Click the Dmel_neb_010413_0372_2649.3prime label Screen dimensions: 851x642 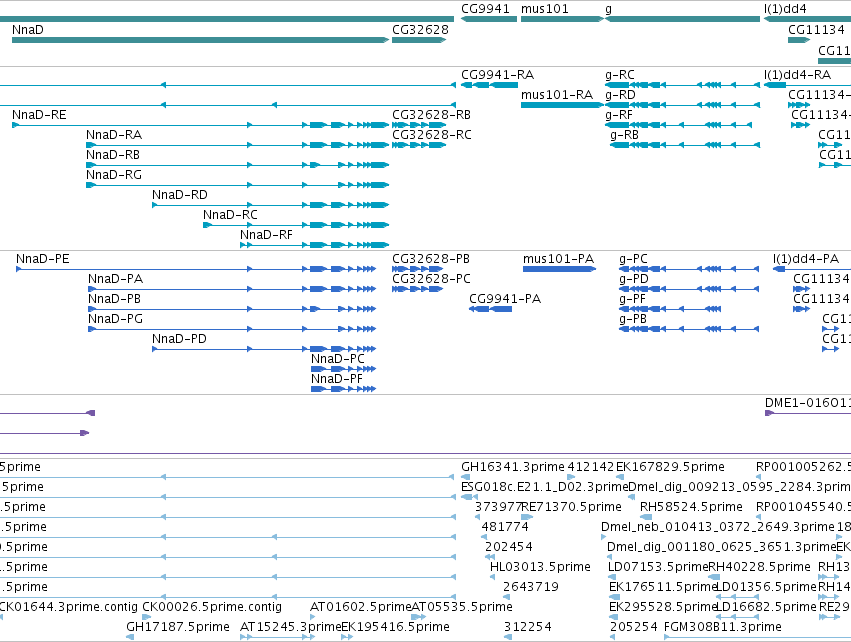(717, 527)
